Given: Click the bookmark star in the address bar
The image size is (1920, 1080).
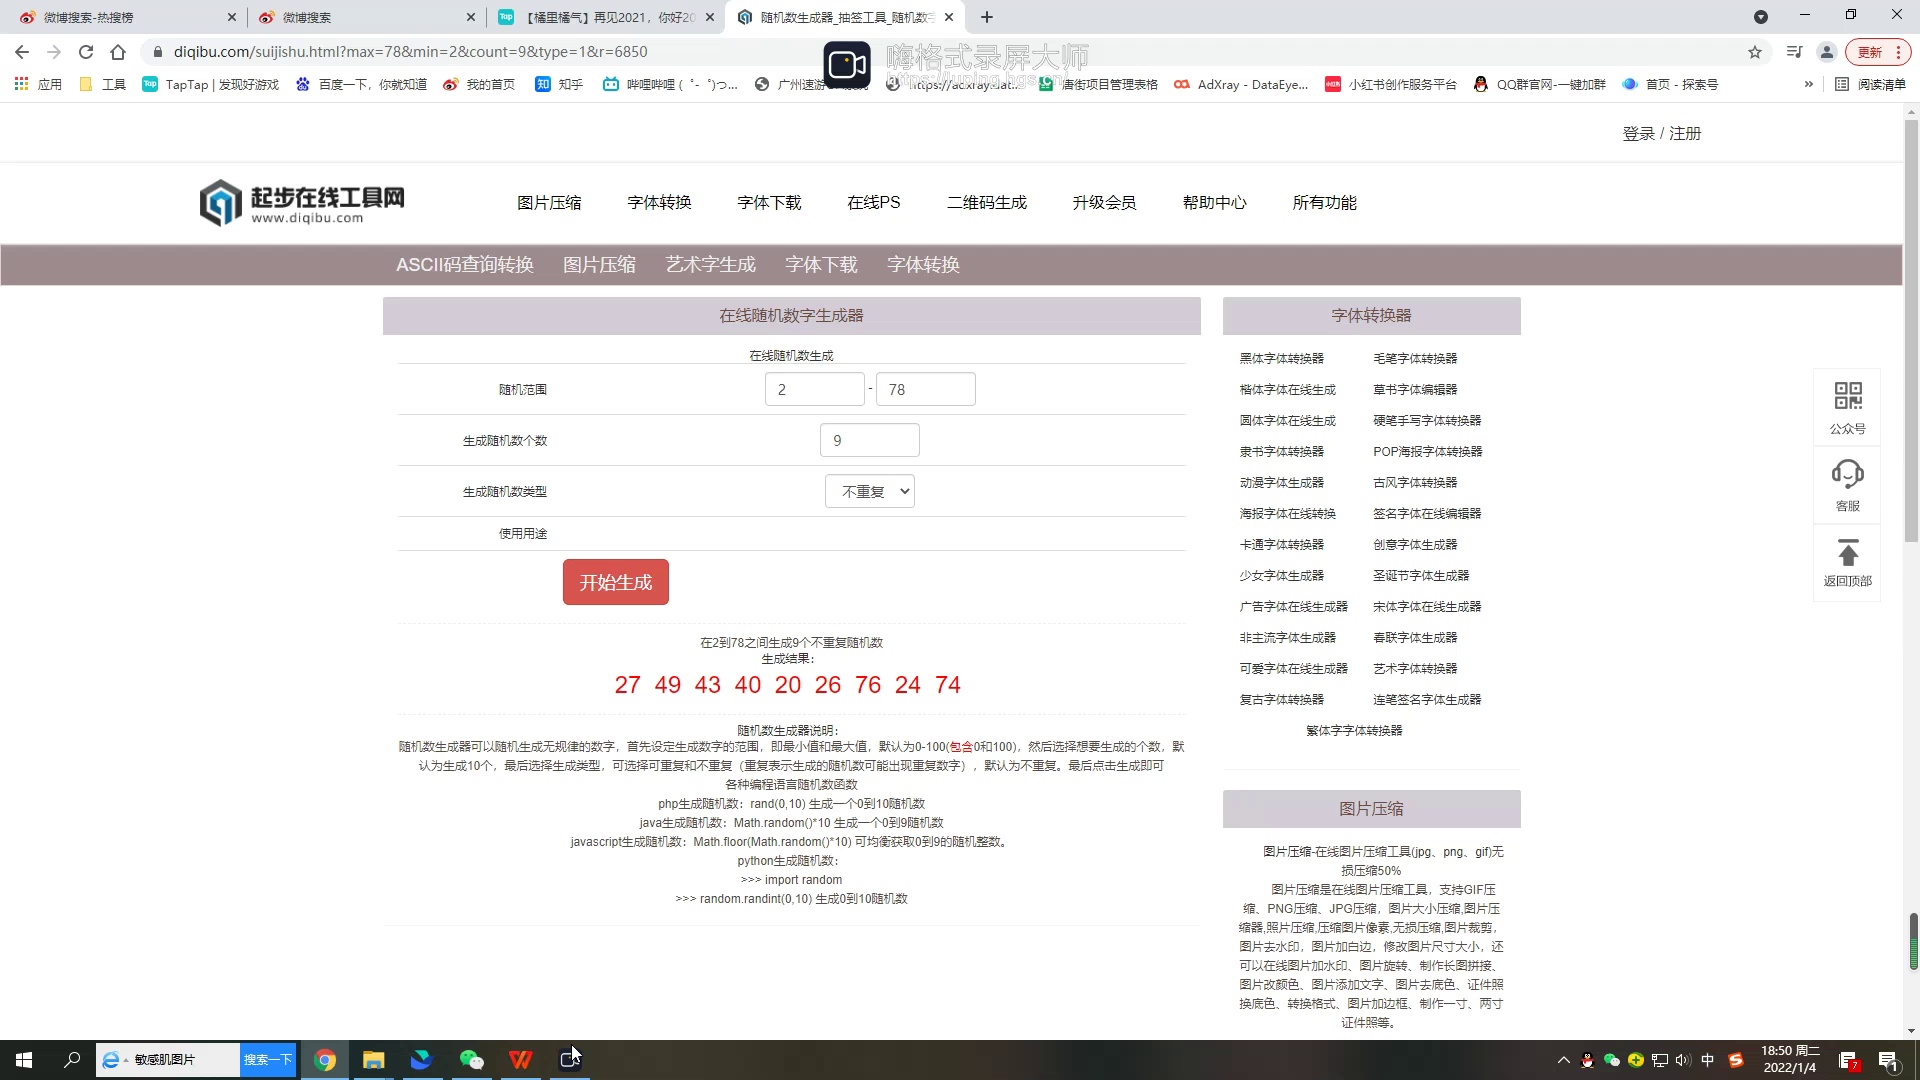Looking at the screenshot, I should click(x=1756, y=52).
